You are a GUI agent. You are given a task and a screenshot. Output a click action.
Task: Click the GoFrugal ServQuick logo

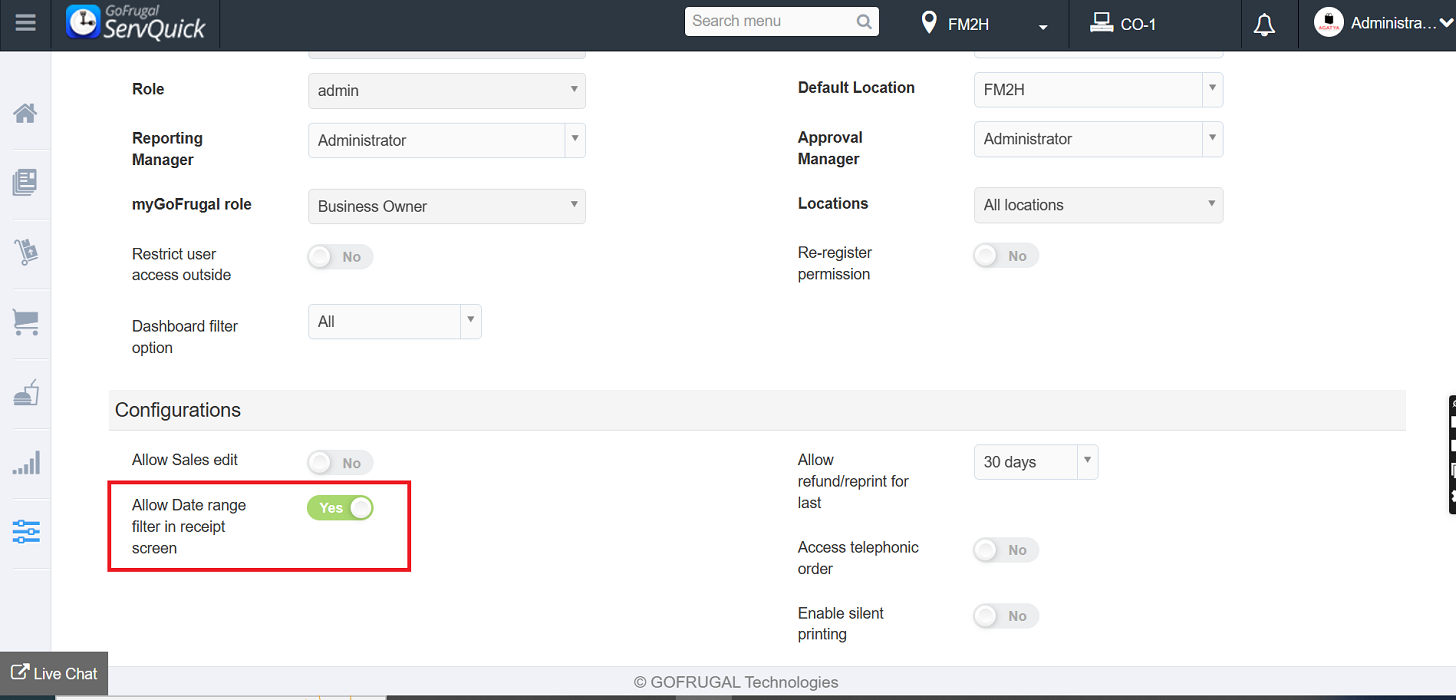[x=135, y=23]
